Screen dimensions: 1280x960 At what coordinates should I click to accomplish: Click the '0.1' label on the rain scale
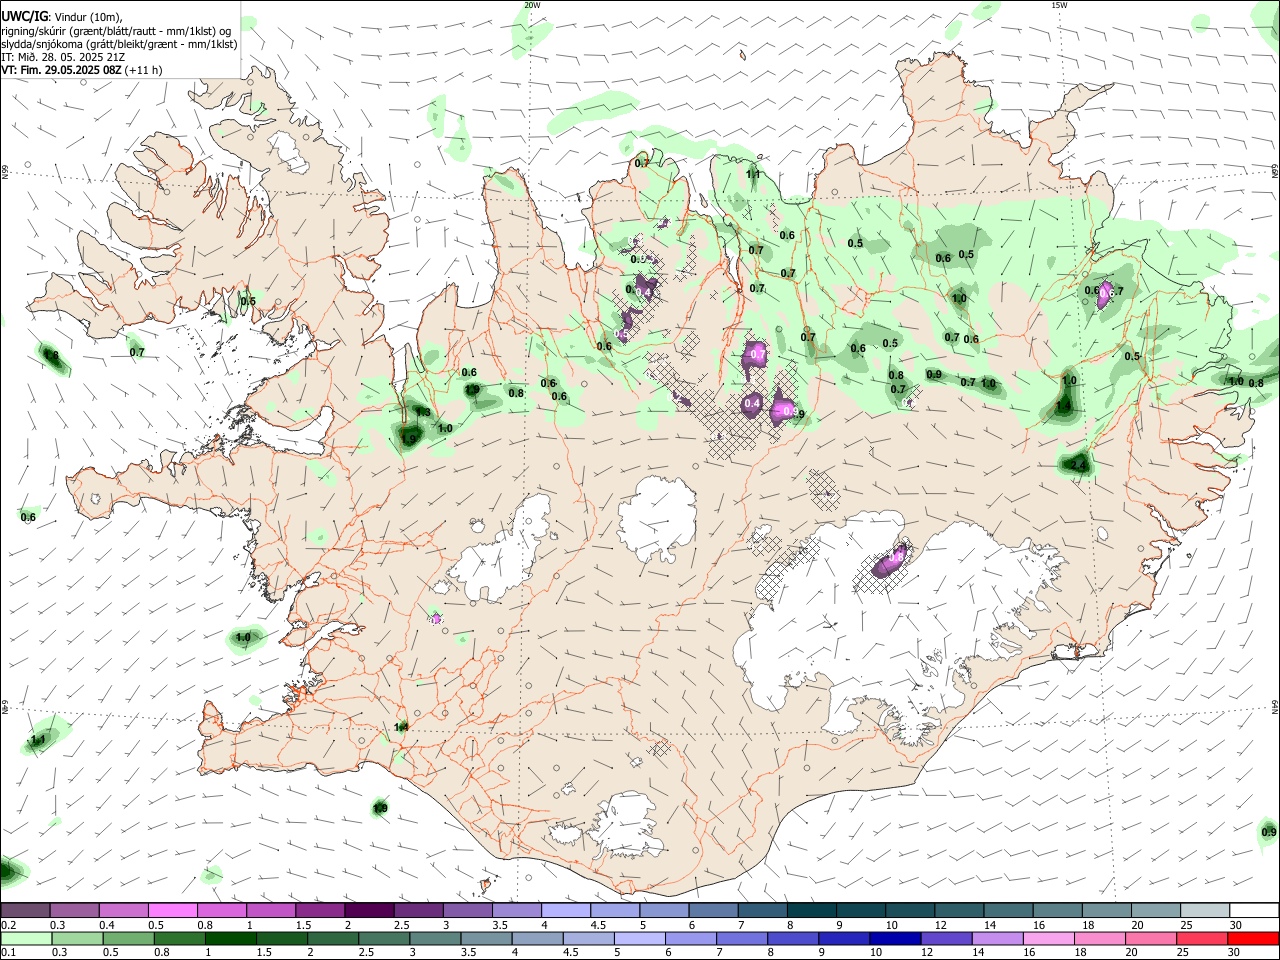pos(9,953)
